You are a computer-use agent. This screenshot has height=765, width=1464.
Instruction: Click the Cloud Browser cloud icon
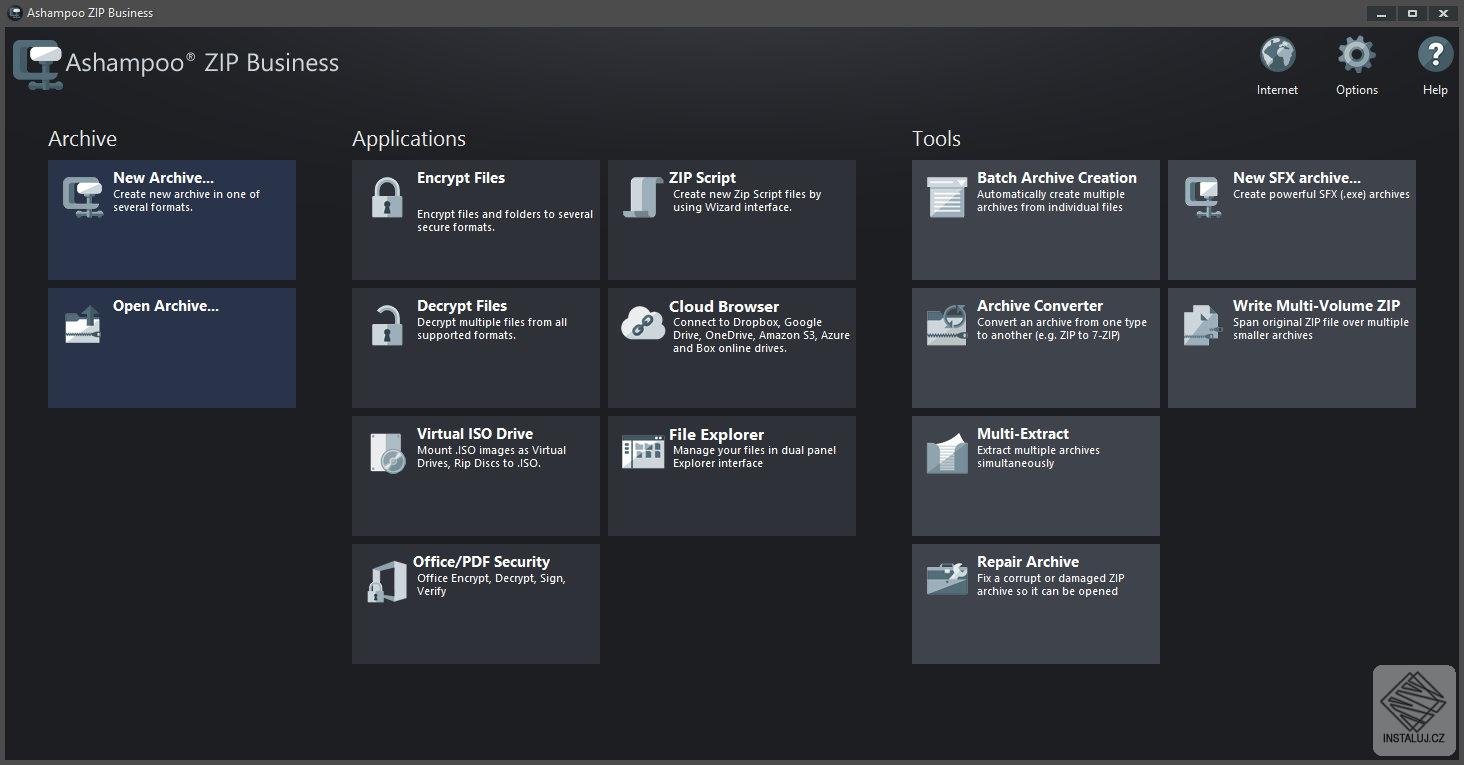point(643,324)
